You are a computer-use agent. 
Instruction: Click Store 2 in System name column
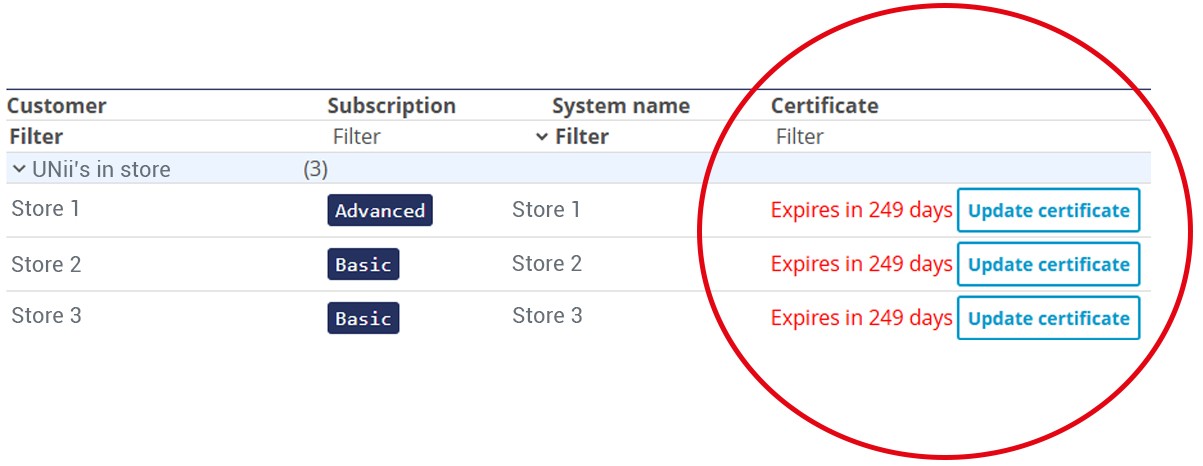[x=546, y=264]
